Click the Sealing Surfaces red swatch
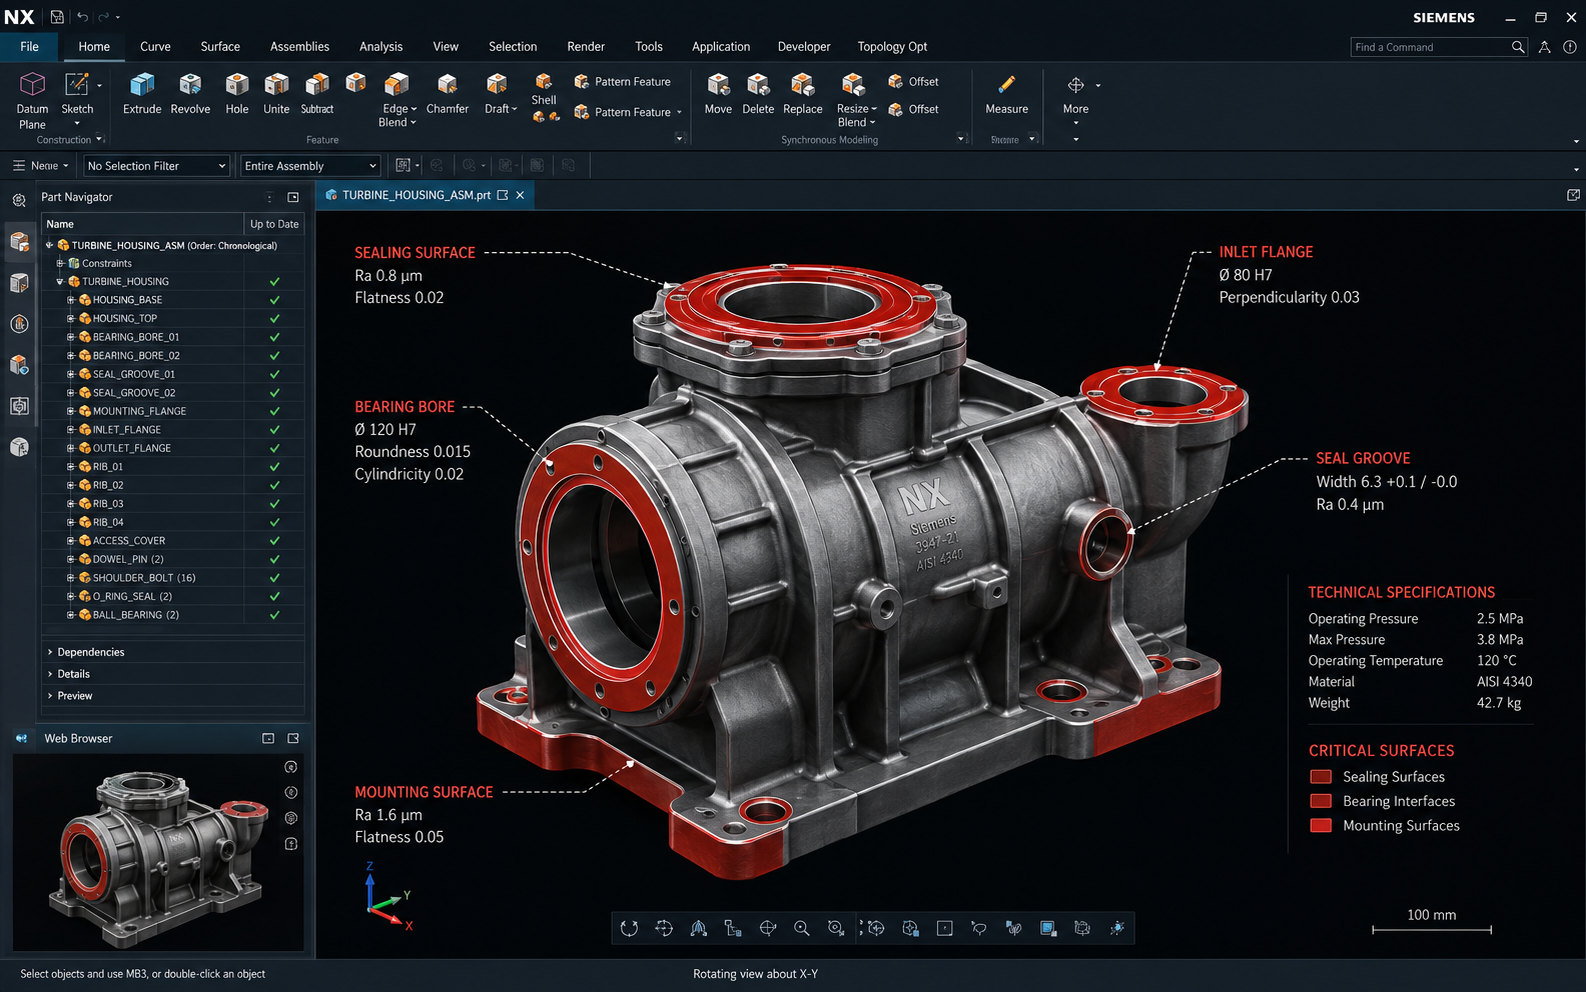 1321,777
